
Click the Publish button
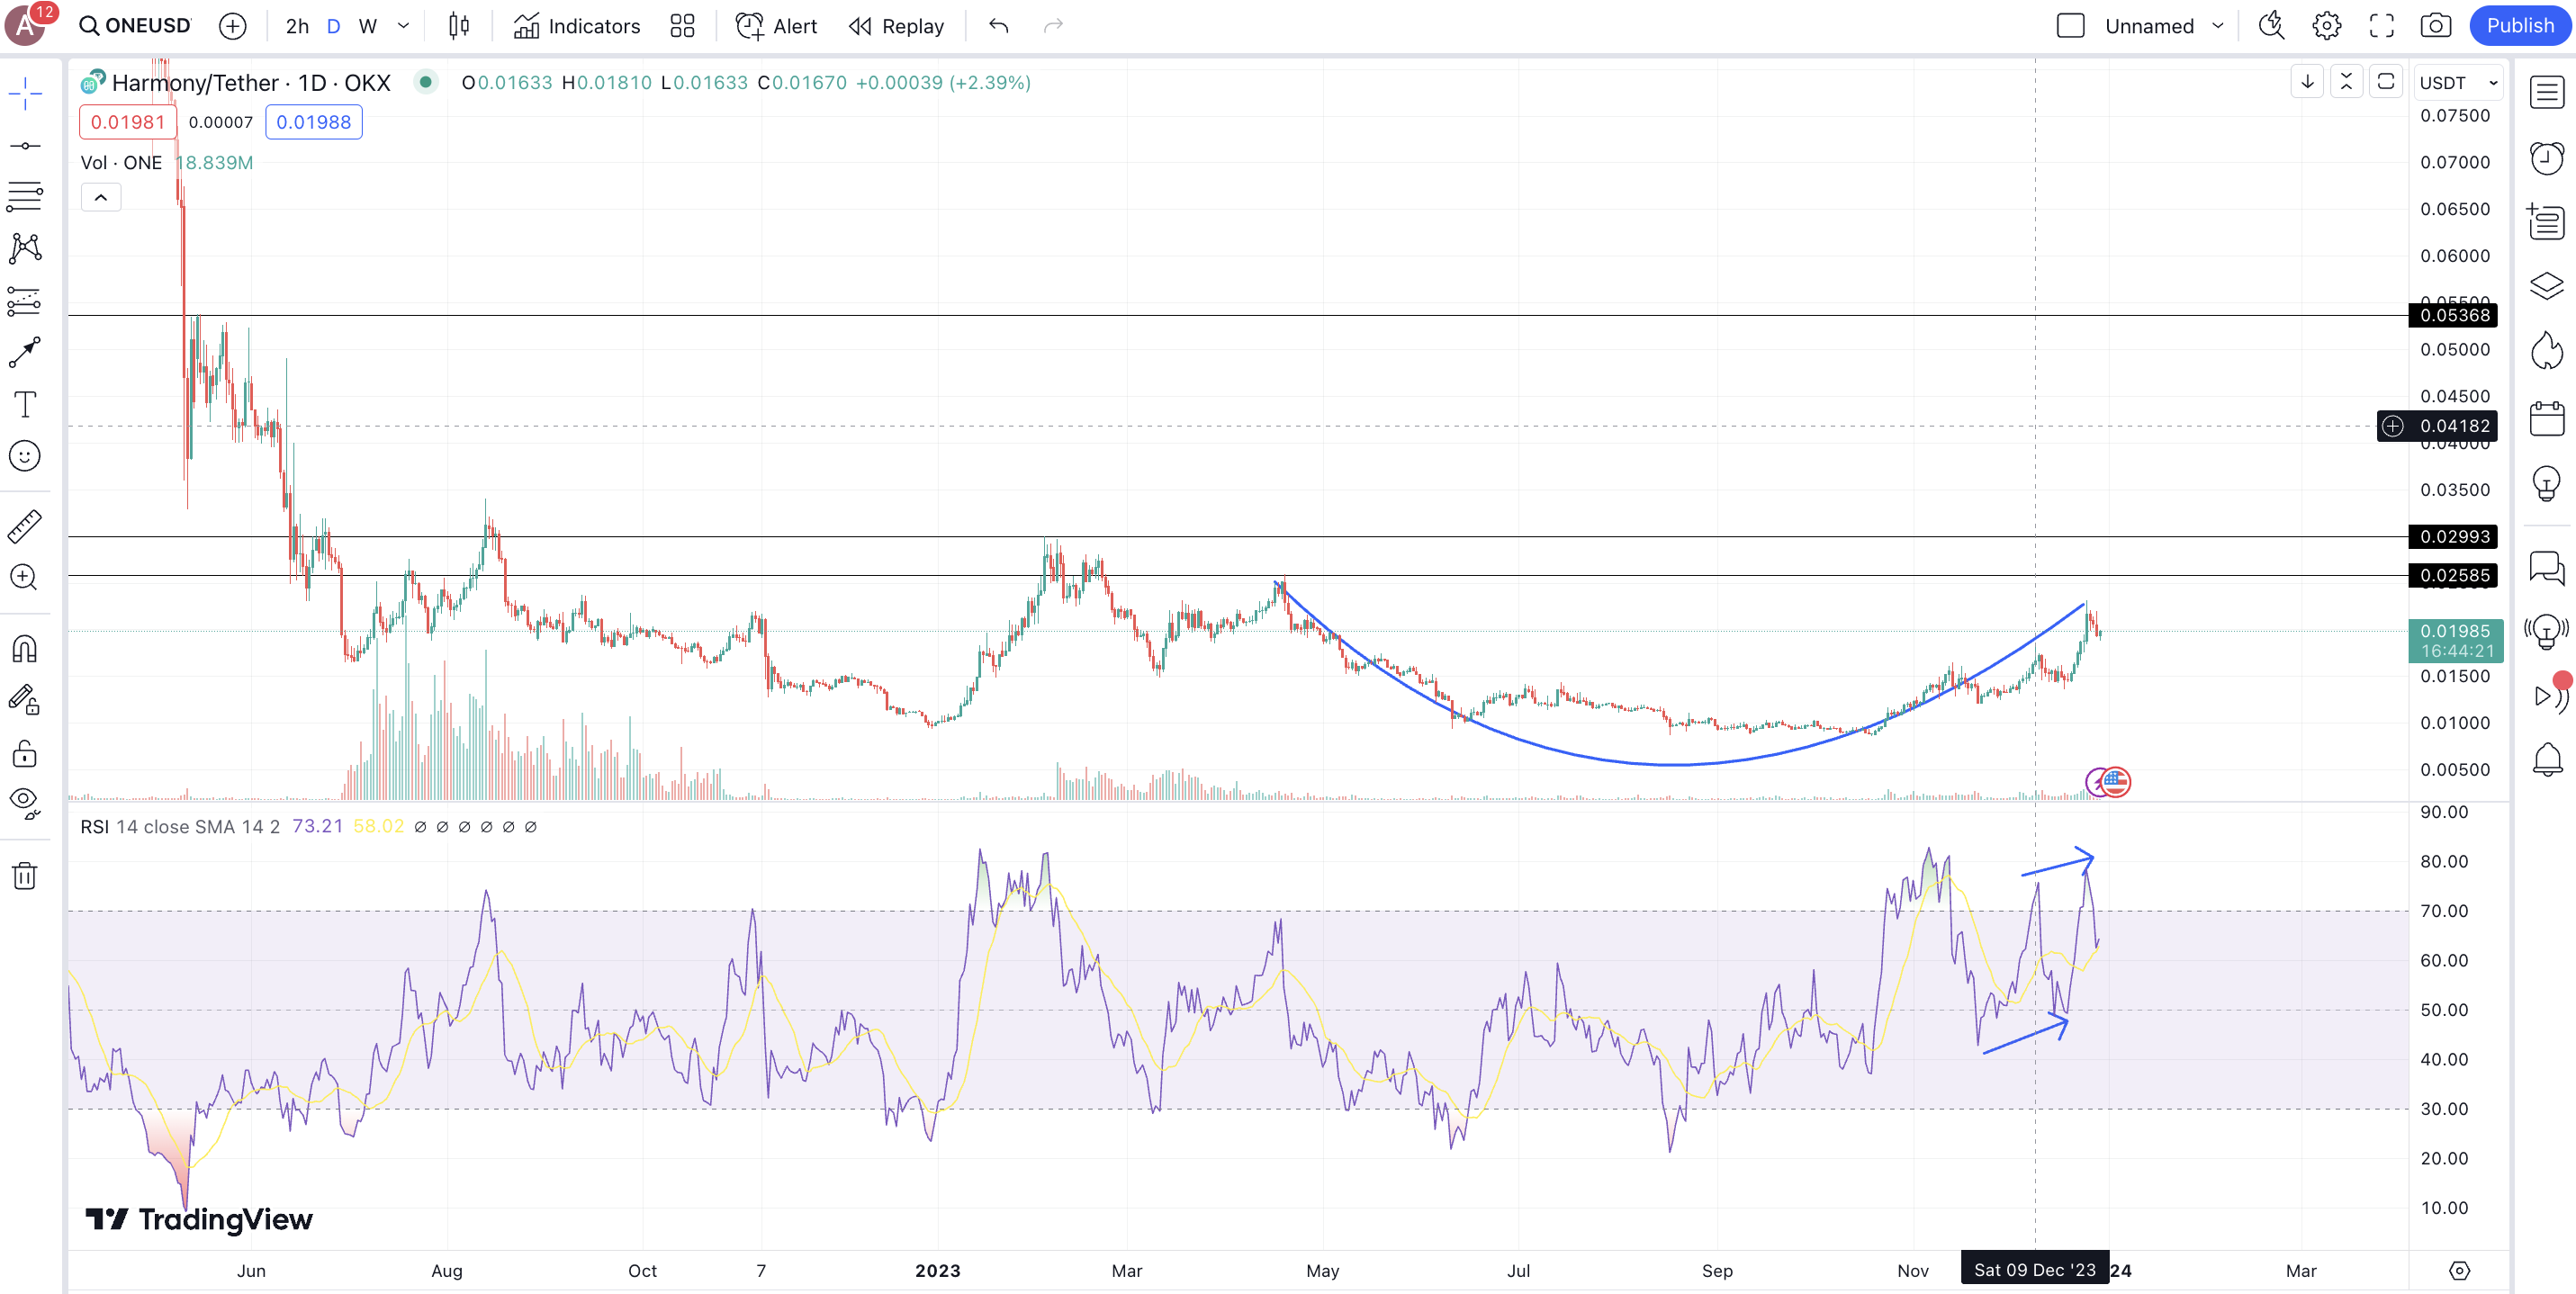[2519, 26]
